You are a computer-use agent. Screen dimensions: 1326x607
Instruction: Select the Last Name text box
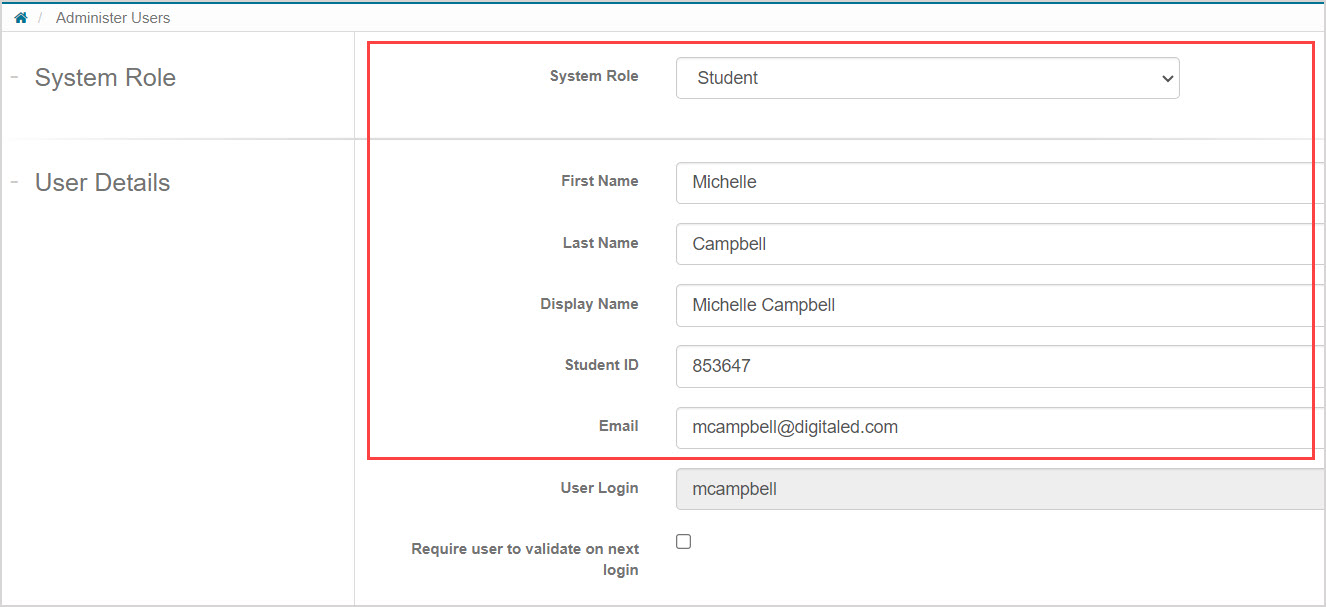tap(900, 244)
